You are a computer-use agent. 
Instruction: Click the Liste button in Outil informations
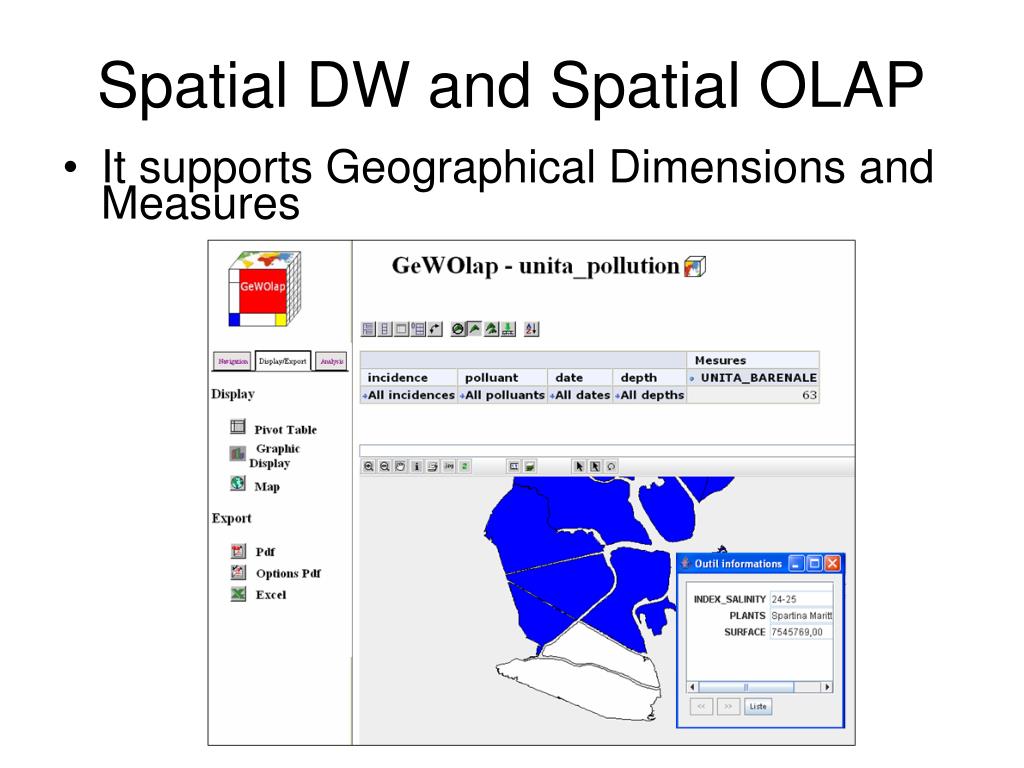[758, 707]
